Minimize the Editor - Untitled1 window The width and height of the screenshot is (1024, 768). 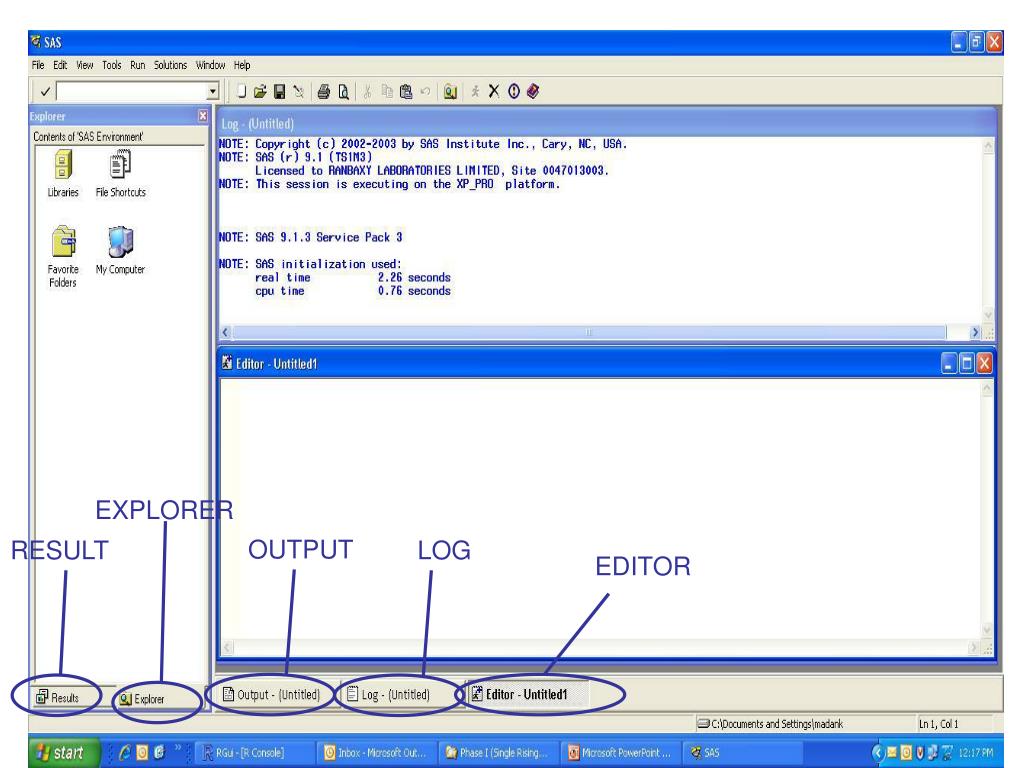click(x=949, y=364)
